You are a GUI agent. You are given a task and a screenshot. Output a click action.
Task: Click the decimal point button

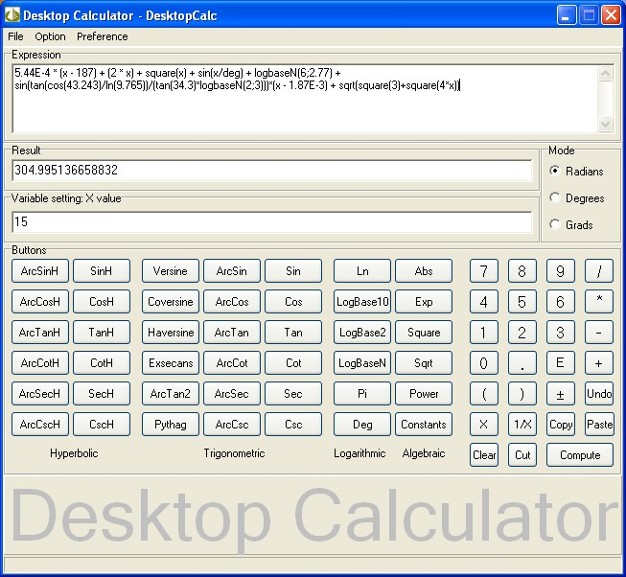522,363
